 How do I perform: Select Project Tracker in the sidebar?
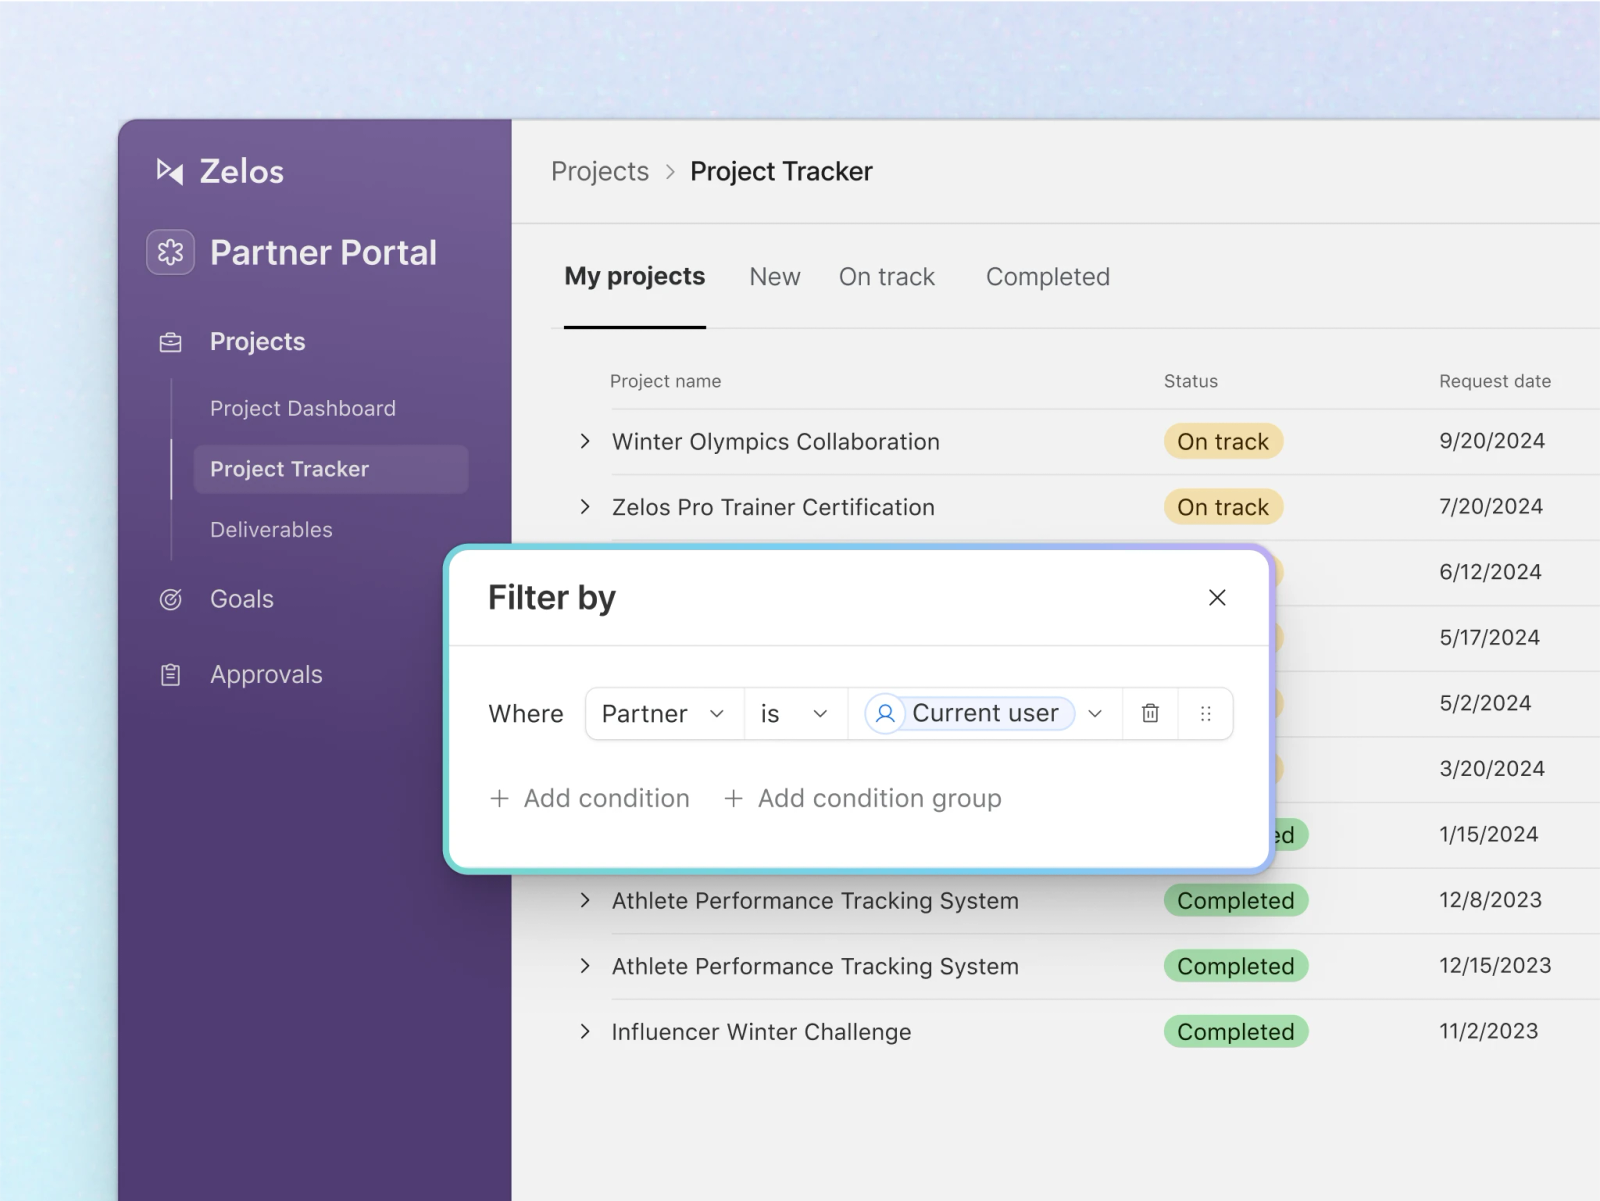click(x=331, y=469)
